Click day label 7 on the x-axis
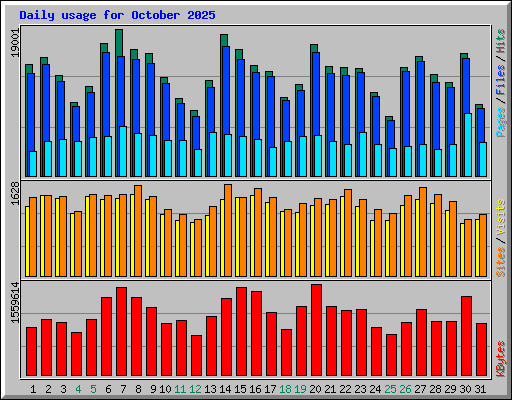This screenshot has width=512, height=400. tap(123, 389)
